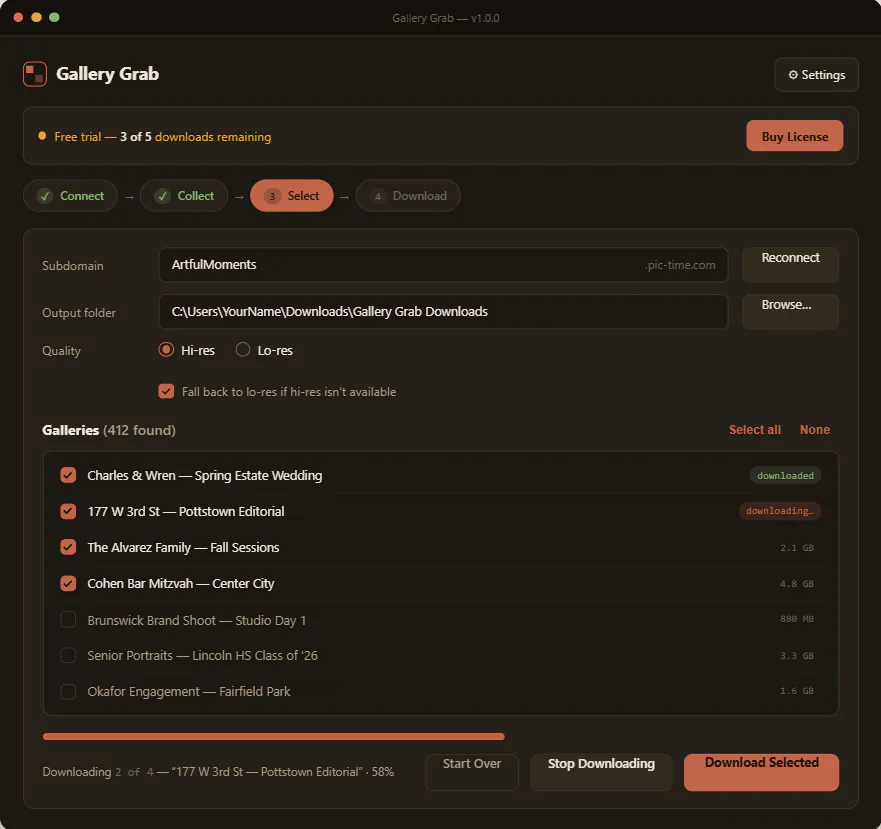Switch to the Select step
Image resolution: width=881 pixels, height=829 pixels.
292,196
